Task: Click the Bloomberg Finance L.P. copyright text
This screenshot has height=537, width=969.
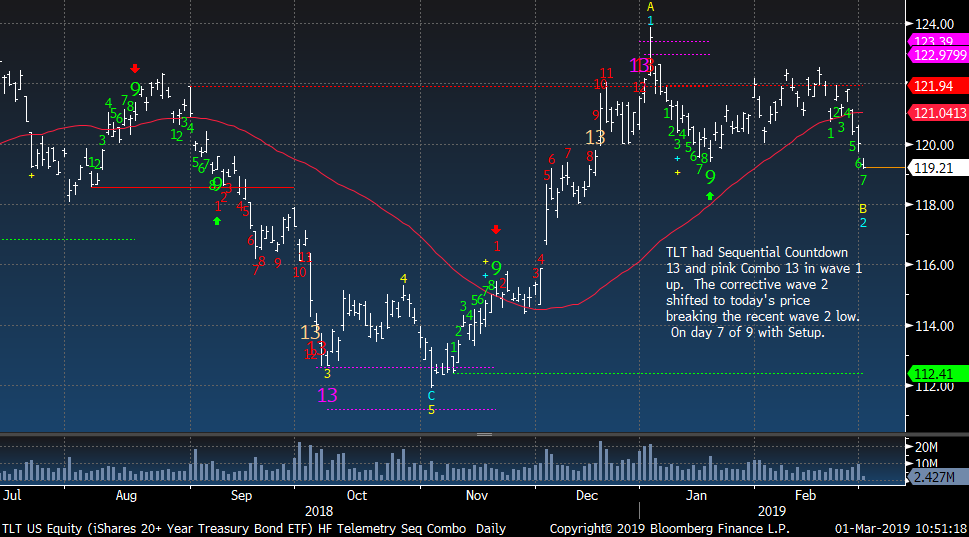Action: [x=669, y=529]
